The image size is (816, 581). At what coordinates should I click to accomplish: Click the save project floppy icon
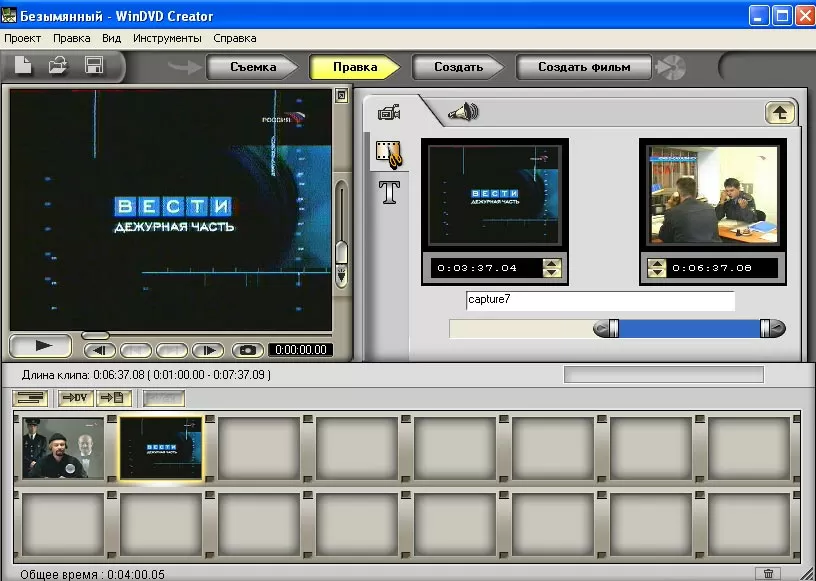94,67
